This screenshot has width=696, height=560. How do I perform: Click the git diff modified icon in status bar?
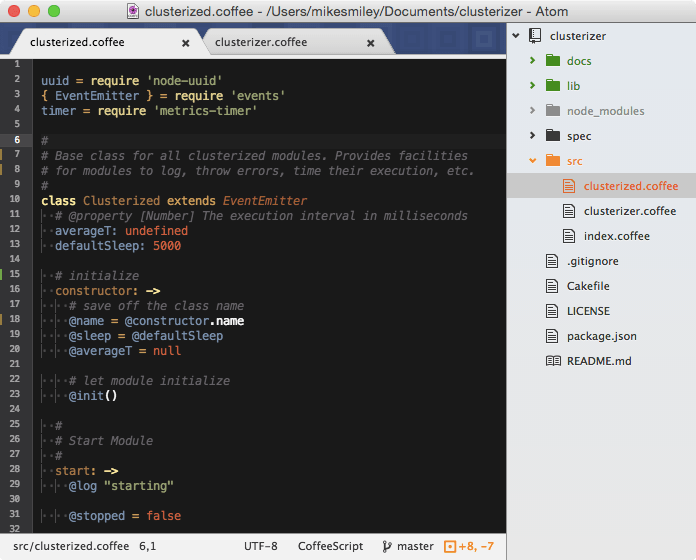pos(450,546)
